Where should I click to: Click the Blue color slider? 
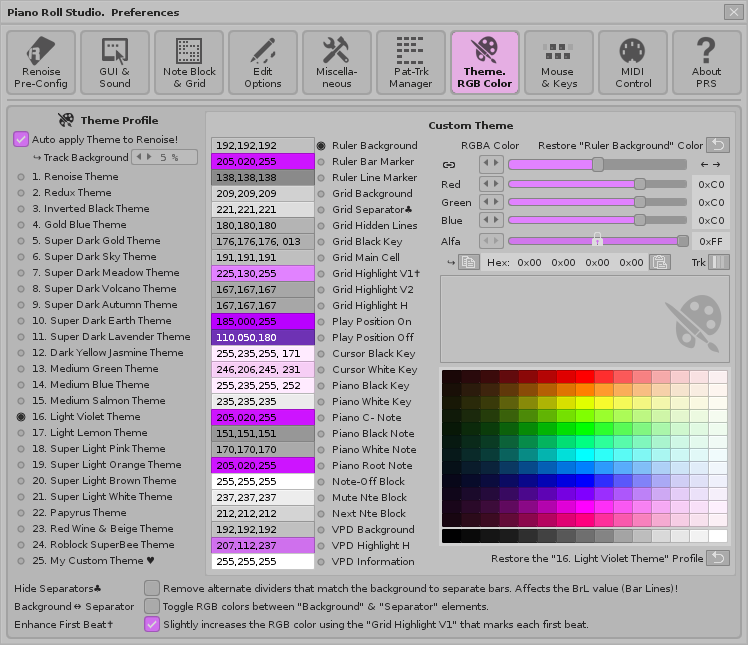(598, 220)
